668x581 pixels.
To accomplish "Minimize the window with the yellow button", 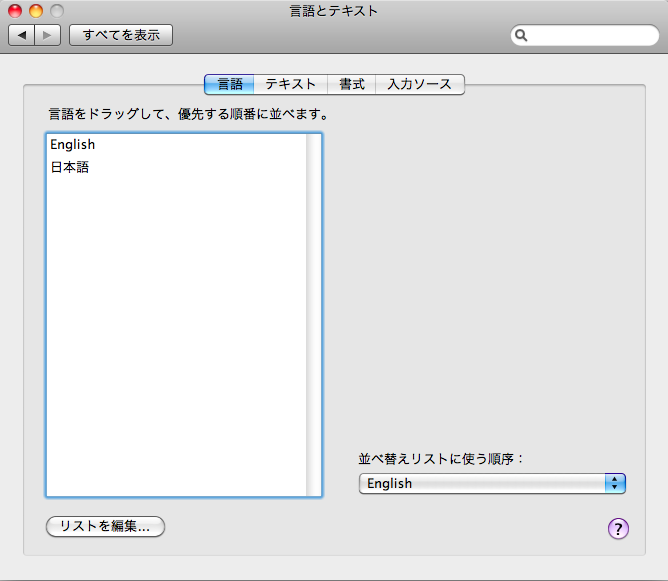I will [35, 11].
